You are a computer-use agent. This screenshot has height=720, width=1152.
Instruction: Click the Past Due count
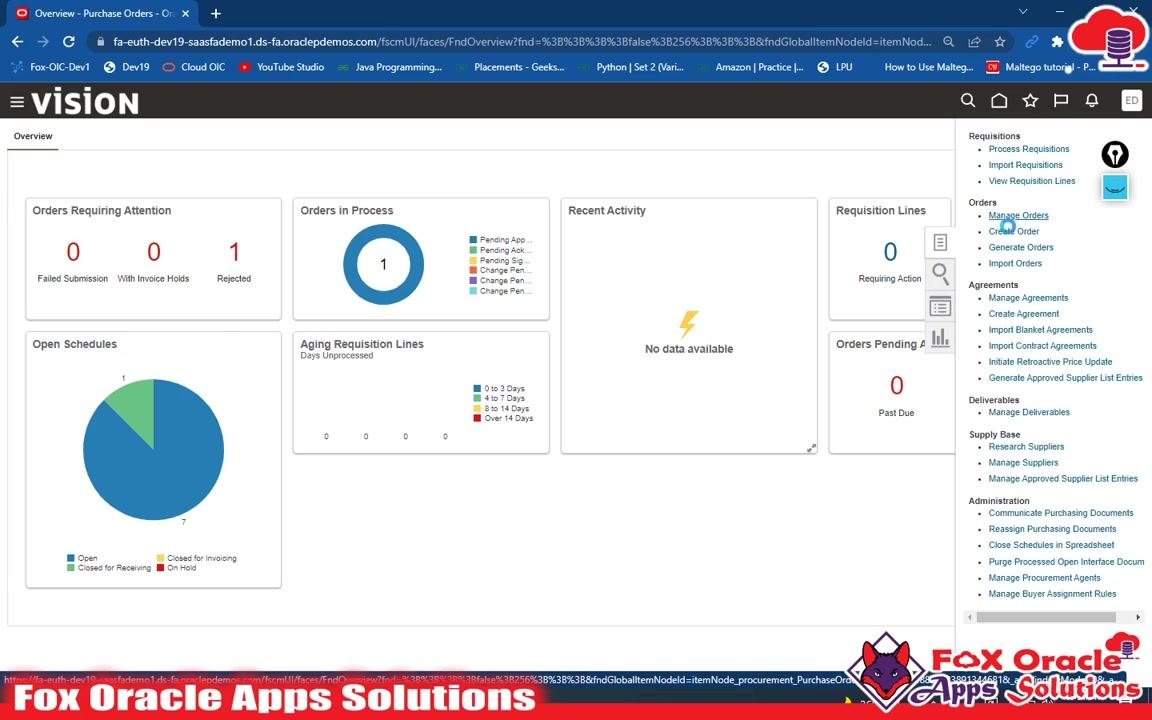pyautogui.click(x=896, y=386)
